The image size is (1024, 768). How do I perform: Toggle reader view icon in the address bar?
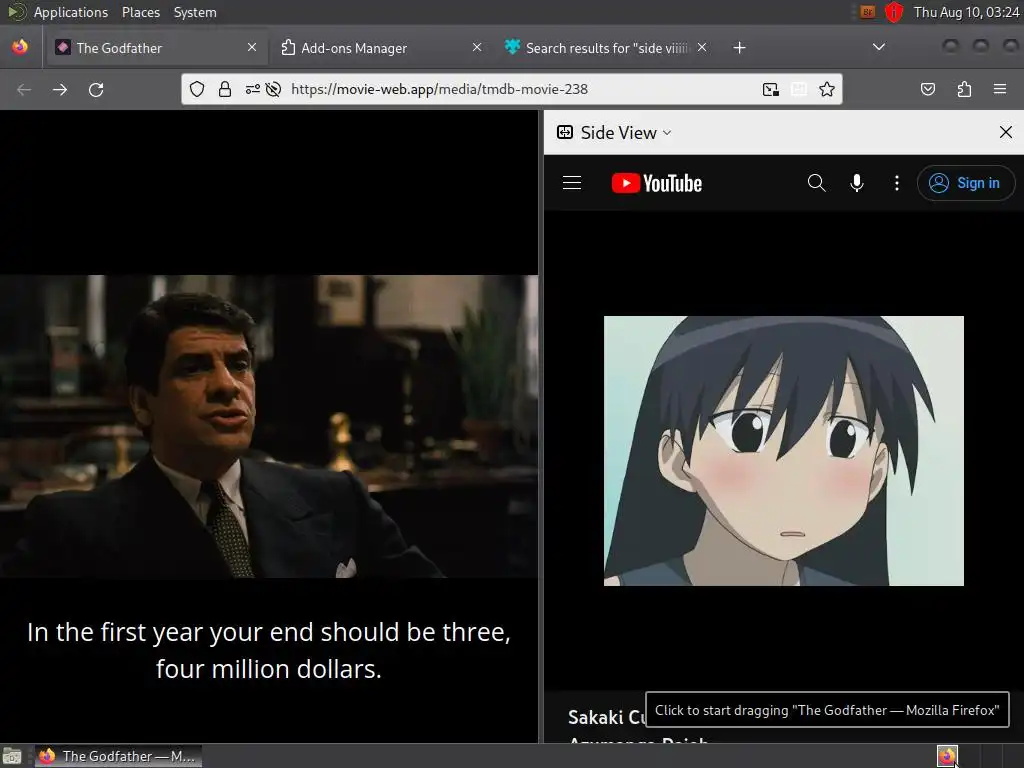[799, 89]
